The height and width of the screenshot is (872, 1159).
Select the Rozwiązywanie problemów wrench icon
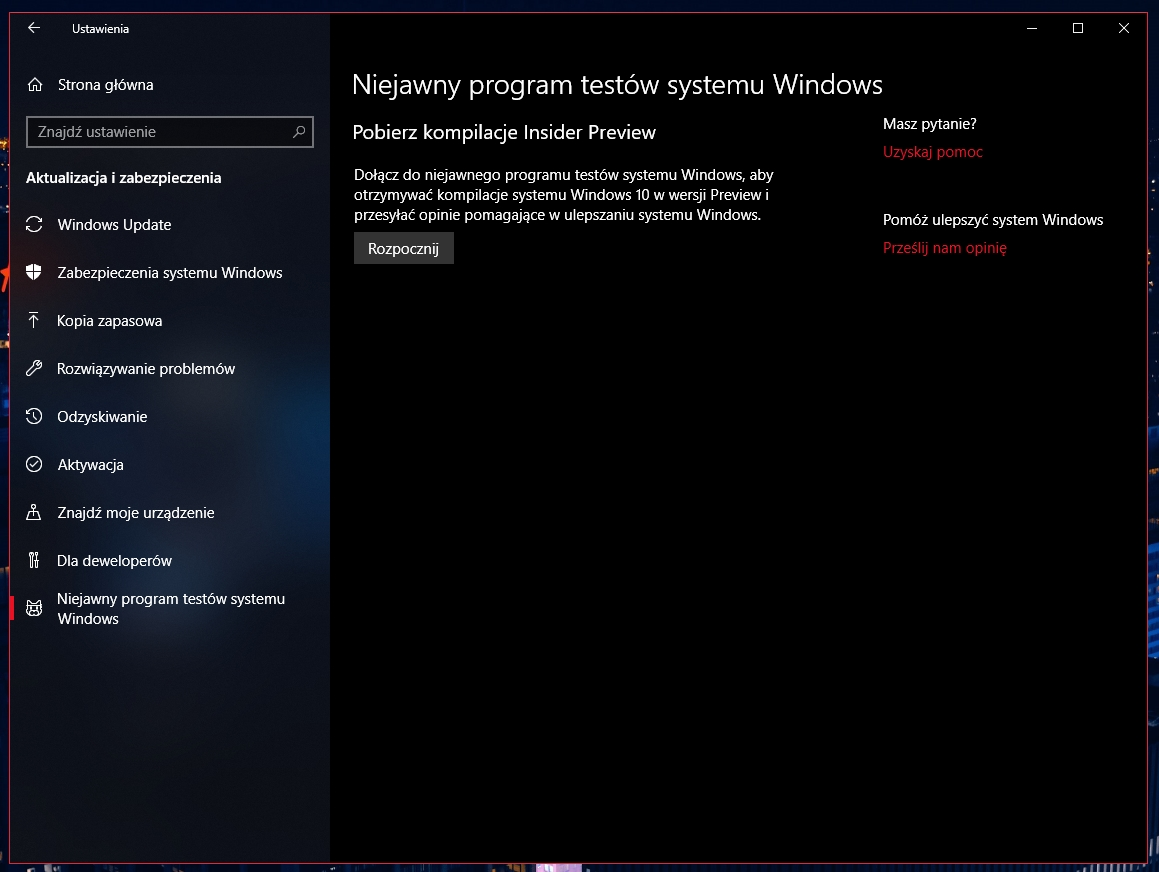[x=35, y=368]
